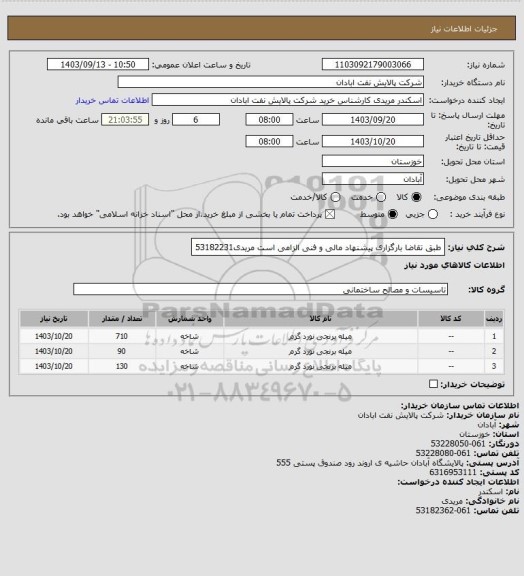Click the delivery province field خوزستان
Viewport: 524px width, 576px height.
(x=373, y=161)
